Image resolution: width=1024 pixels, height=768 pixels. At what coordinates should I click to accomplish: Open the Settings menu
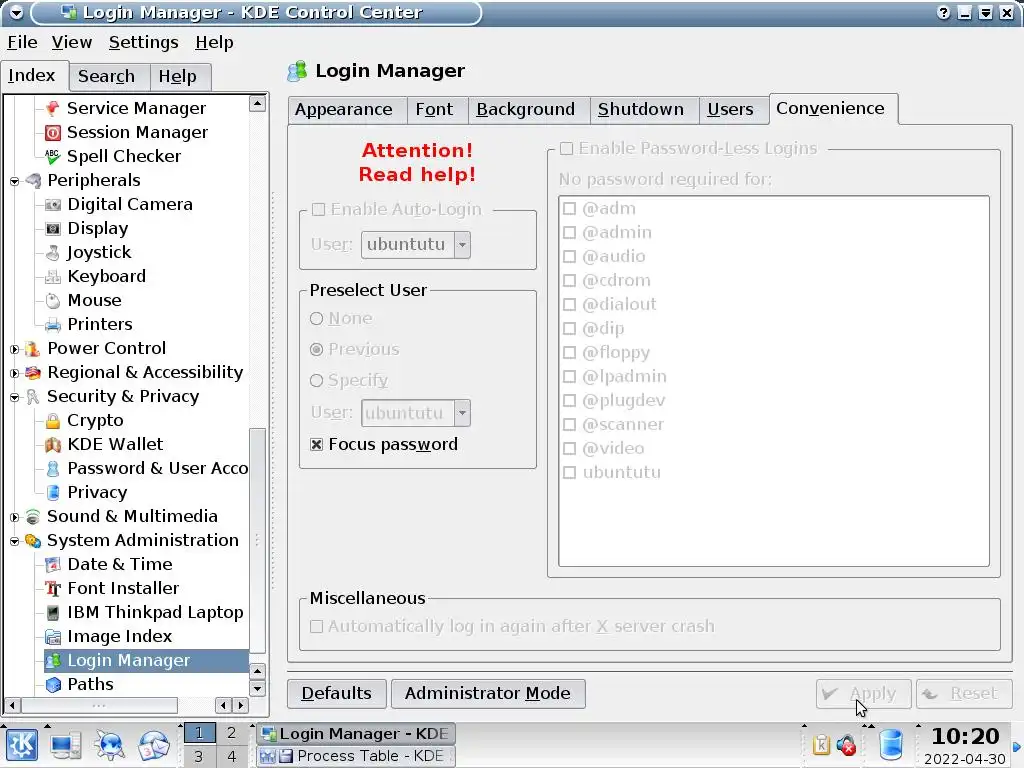click(144, 42)
